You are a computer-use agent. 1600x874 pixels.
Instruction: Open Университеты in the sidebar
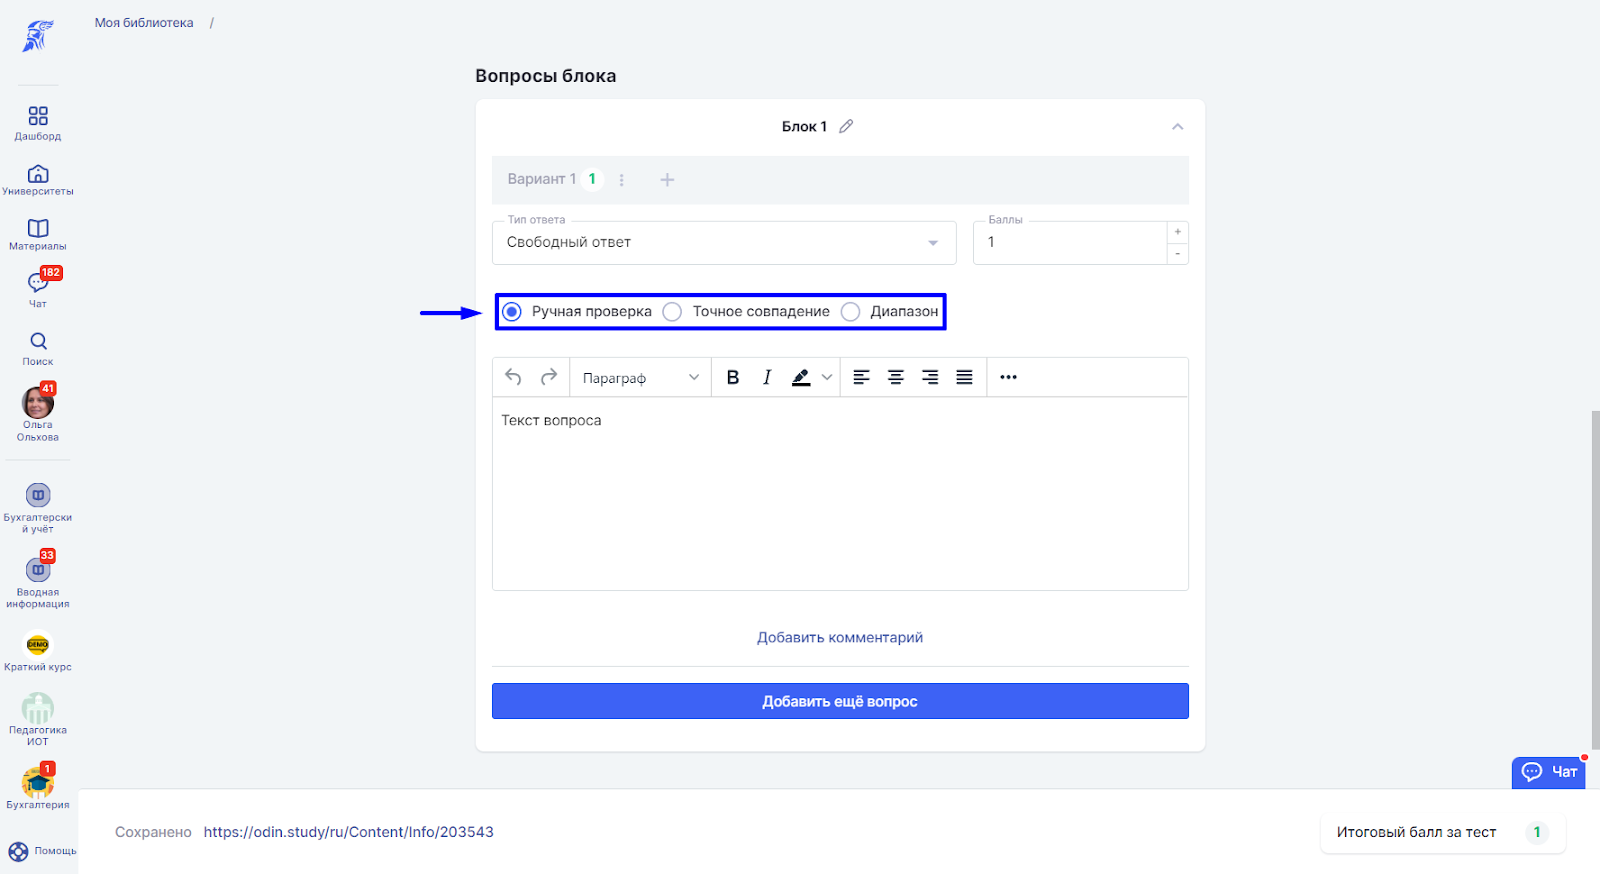tap(38, 173)
